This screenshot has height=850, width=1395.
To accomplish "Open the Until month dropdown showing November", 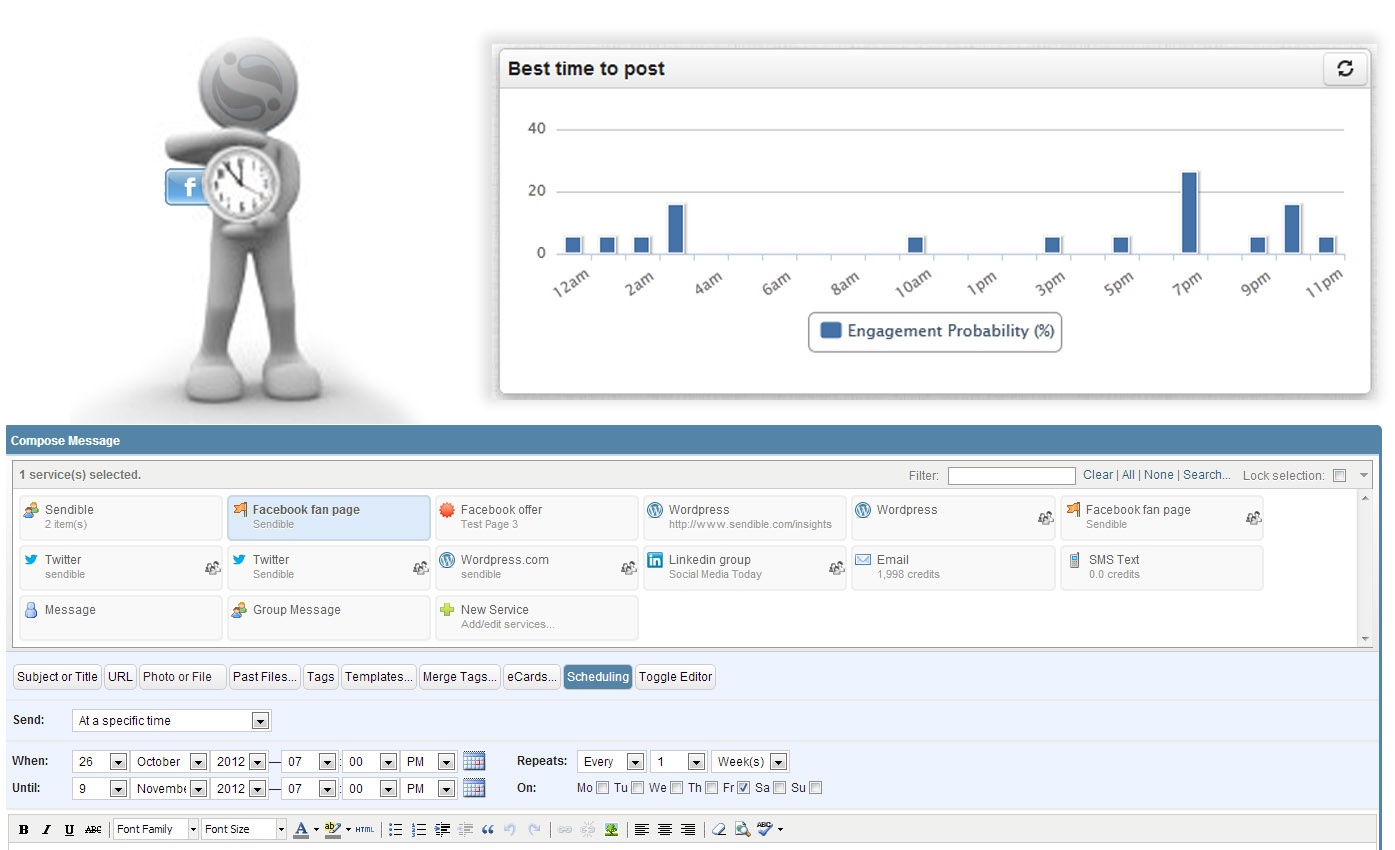I will [x=169, y=789].
